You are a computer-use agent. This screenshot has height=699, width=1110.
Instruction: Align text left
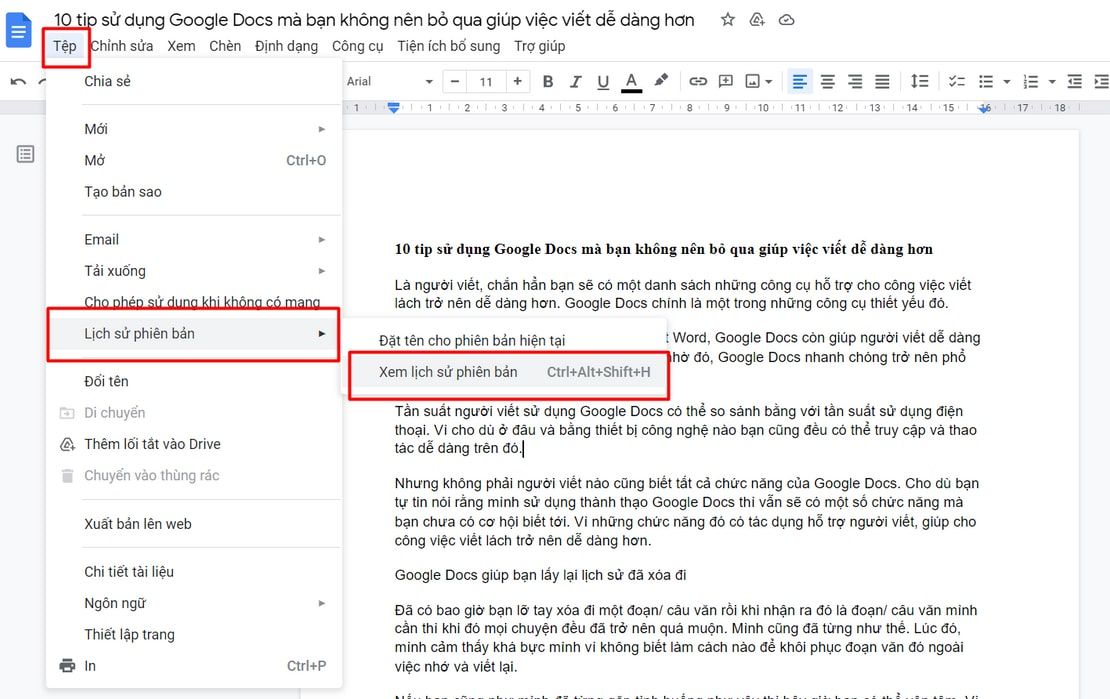pos(799,81)
